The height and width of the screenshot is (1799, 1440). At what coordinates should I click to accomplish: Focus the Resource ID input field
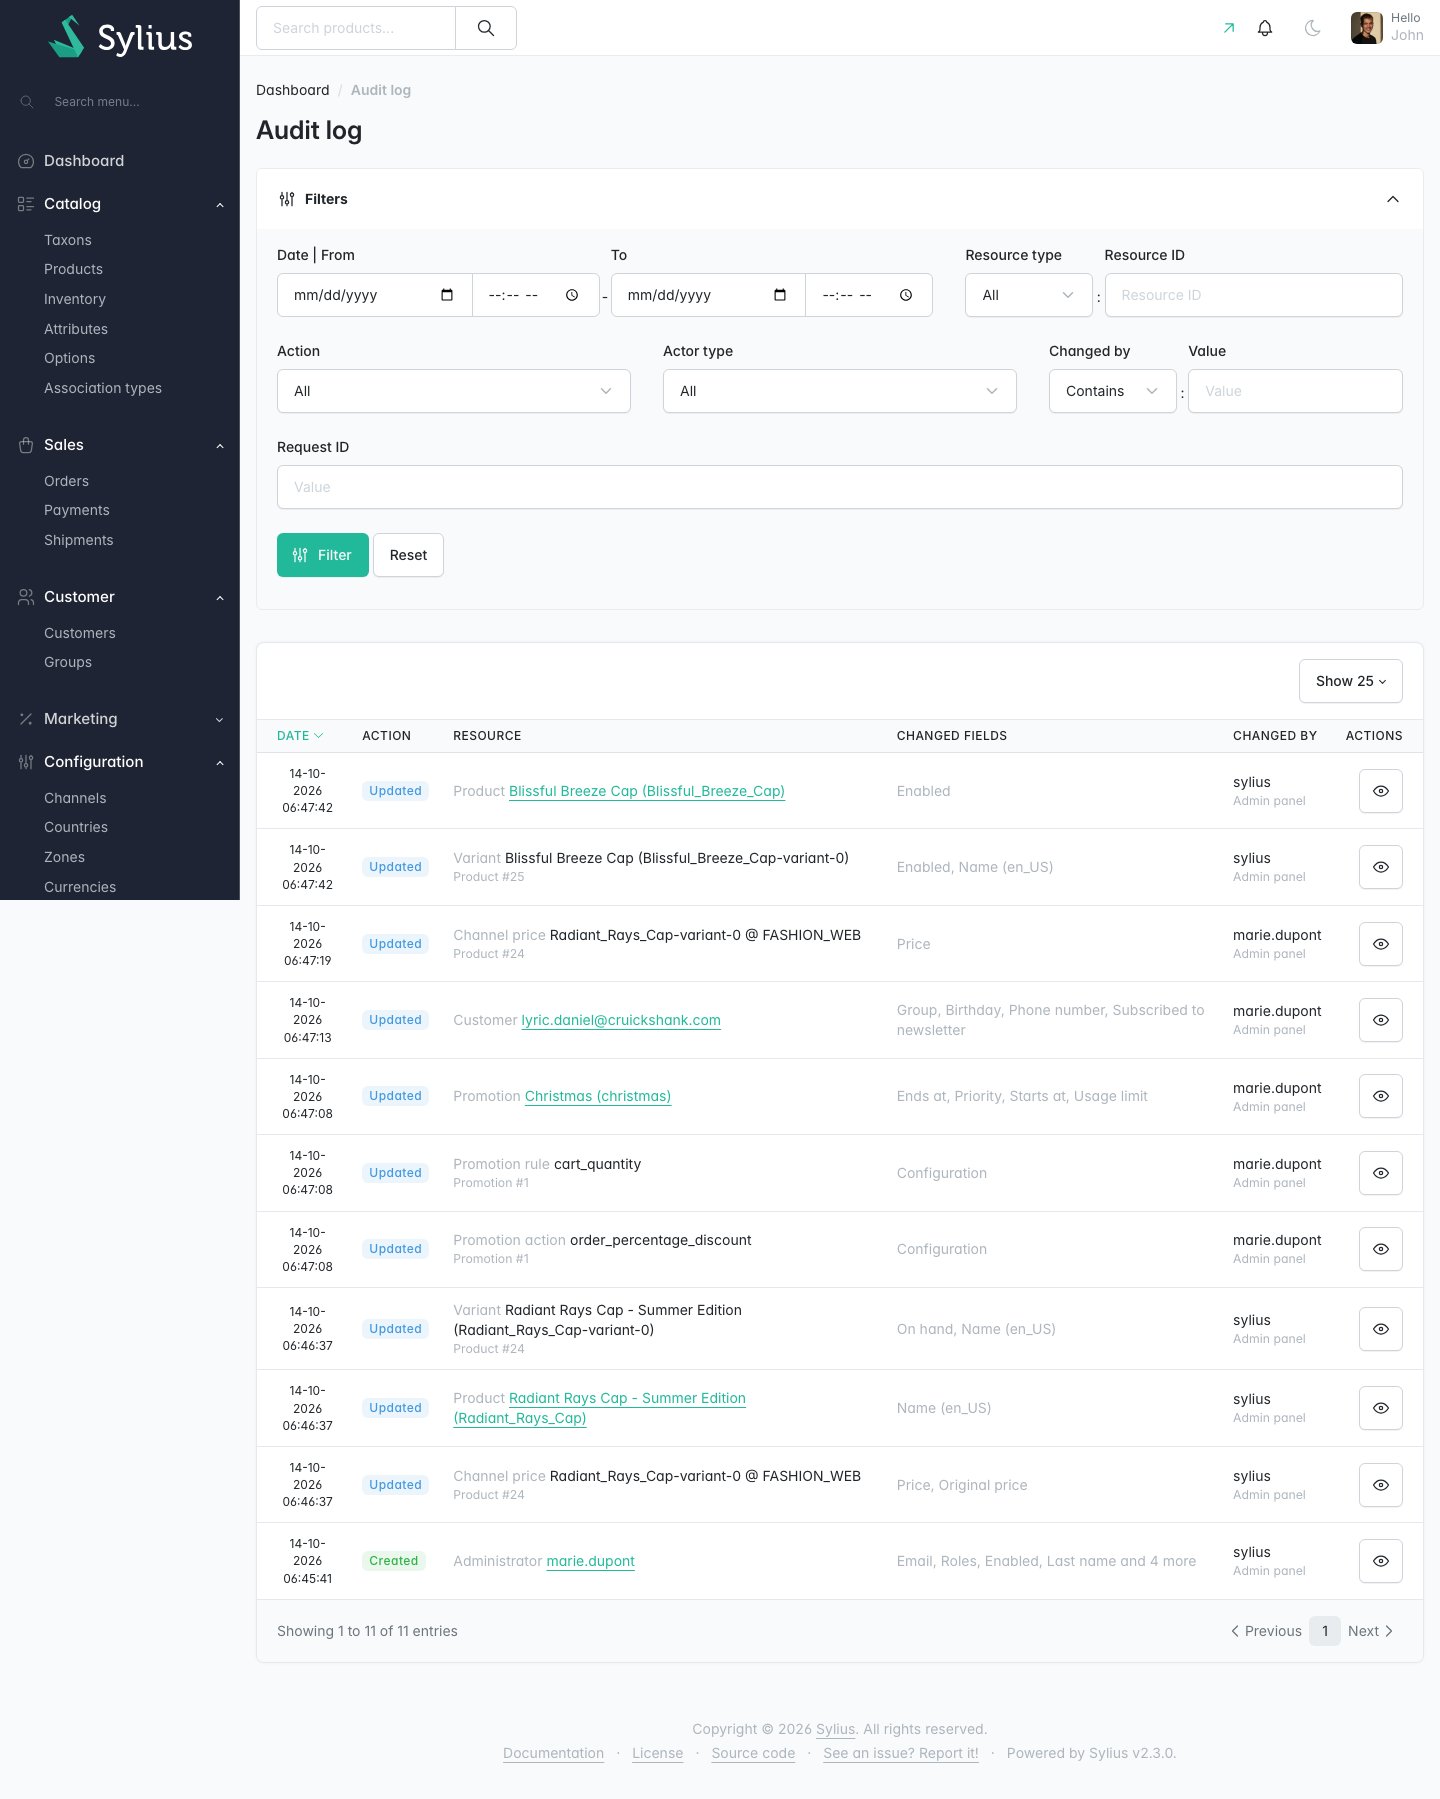click(x=1253, y=295)
